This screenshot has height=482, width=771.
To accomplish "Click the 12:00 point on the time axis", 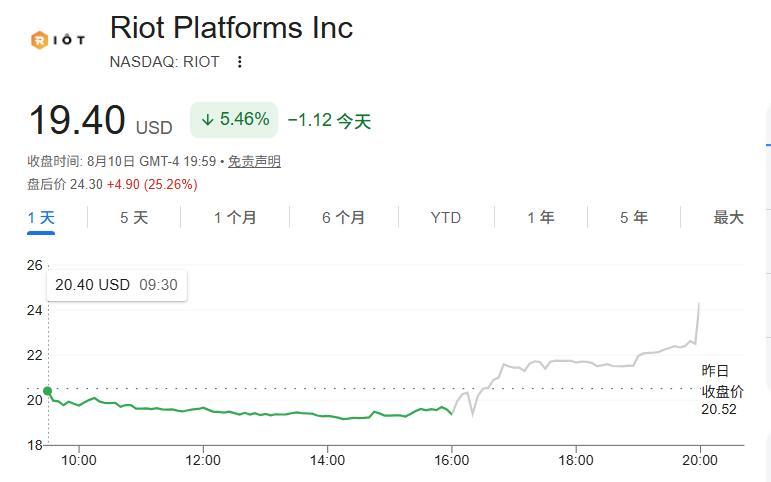I will click(203, 460).
